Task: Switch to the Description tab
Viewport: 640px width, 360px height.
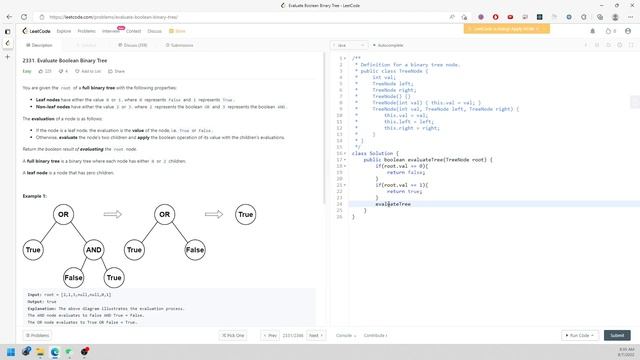Action: [39, 45]
